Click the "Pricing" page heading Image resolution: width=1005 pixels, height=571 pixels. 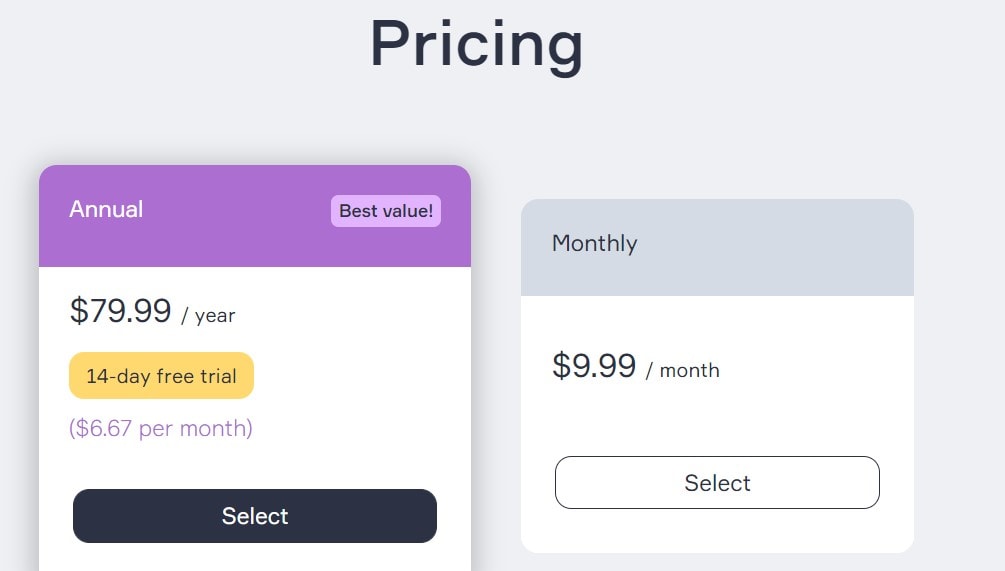click(476, 44)
